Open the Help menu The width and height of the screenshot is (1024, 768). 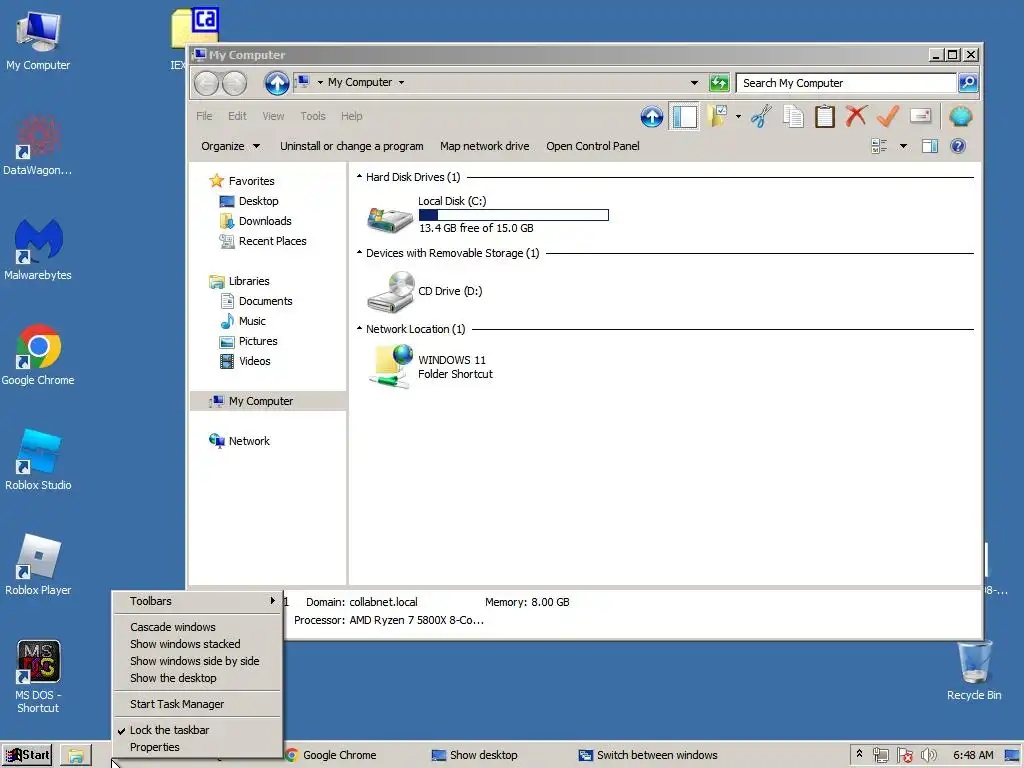351,116
